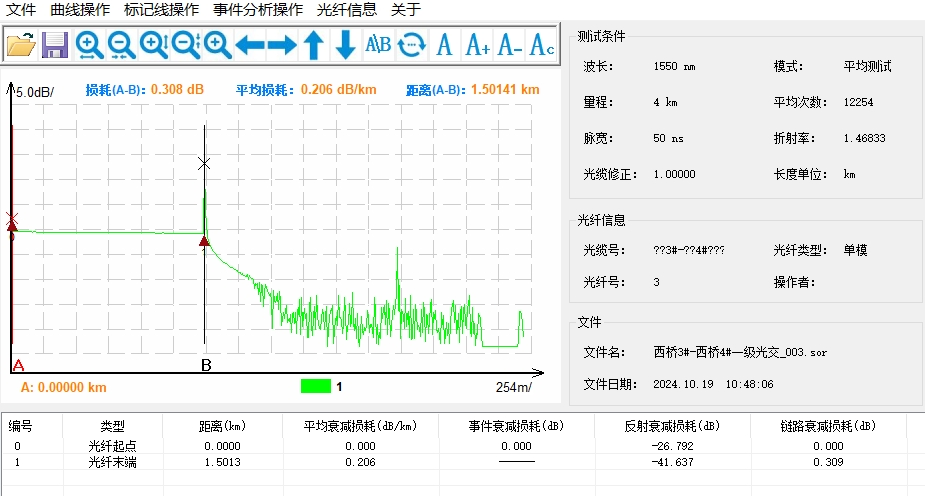Open the 事件分析操作 menu
The width and height of the screenshot is (925, 496).
[258, 10]
